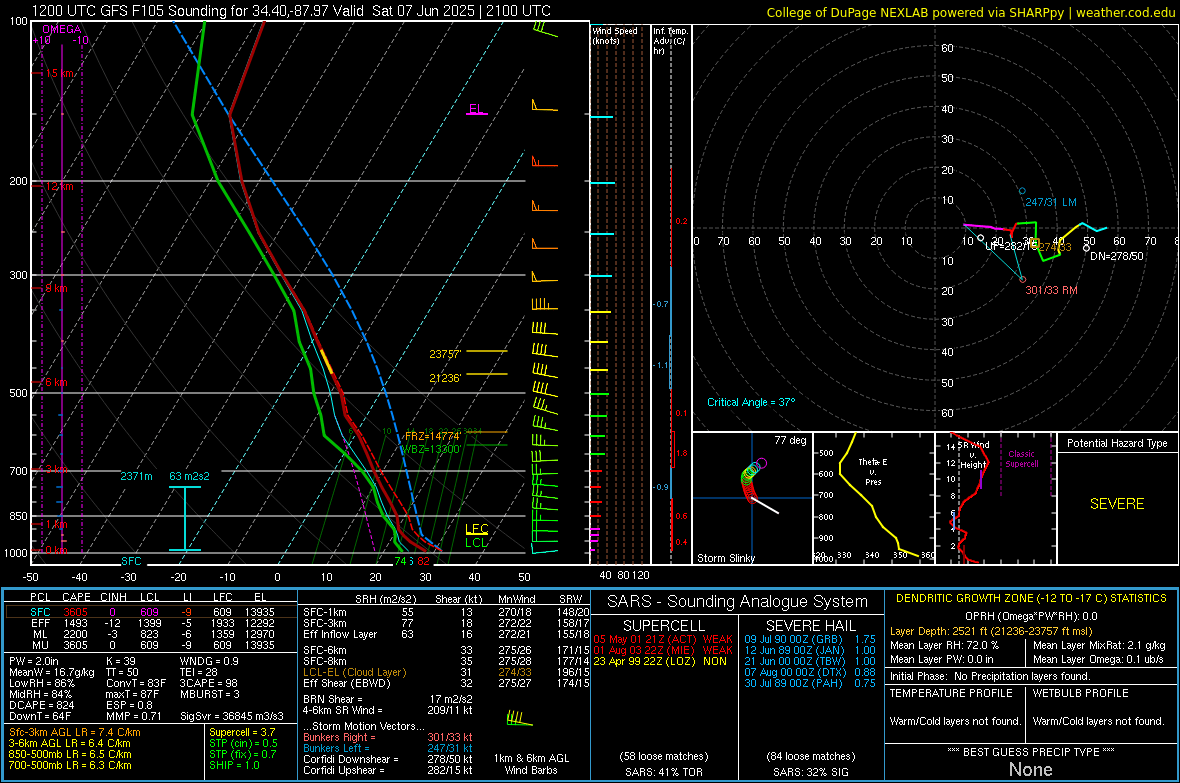Click the BRN Shear value line

tap(388, 699)
